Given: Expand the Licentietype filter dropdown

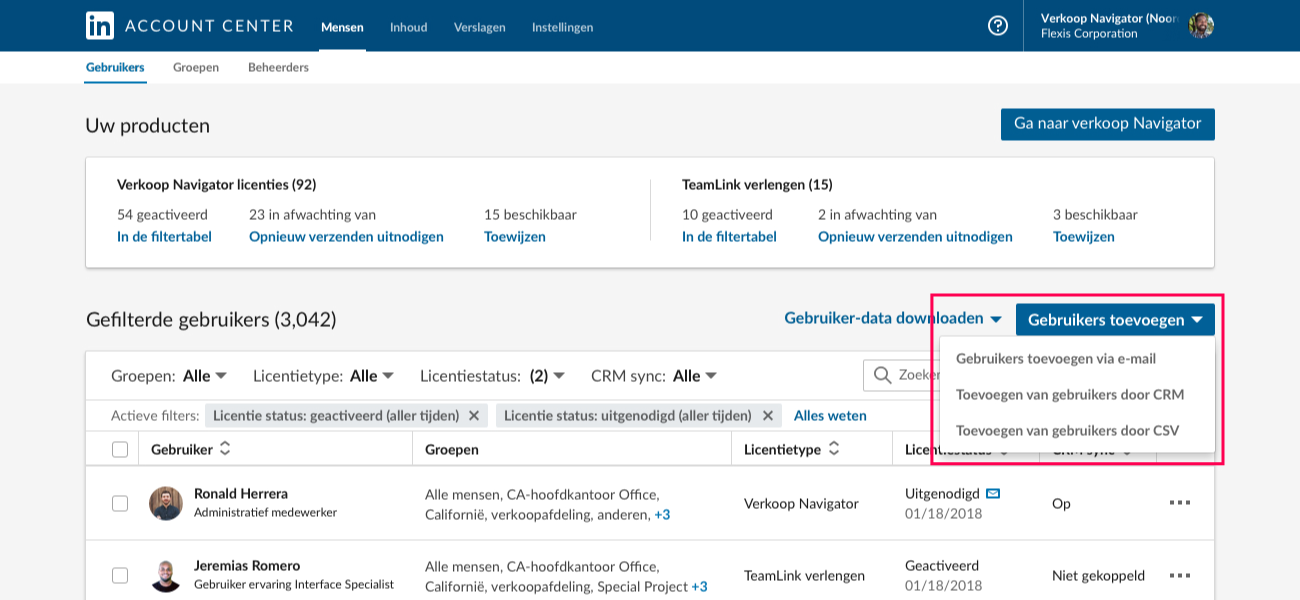Looking at the screenshot, I should click(323, 376).
